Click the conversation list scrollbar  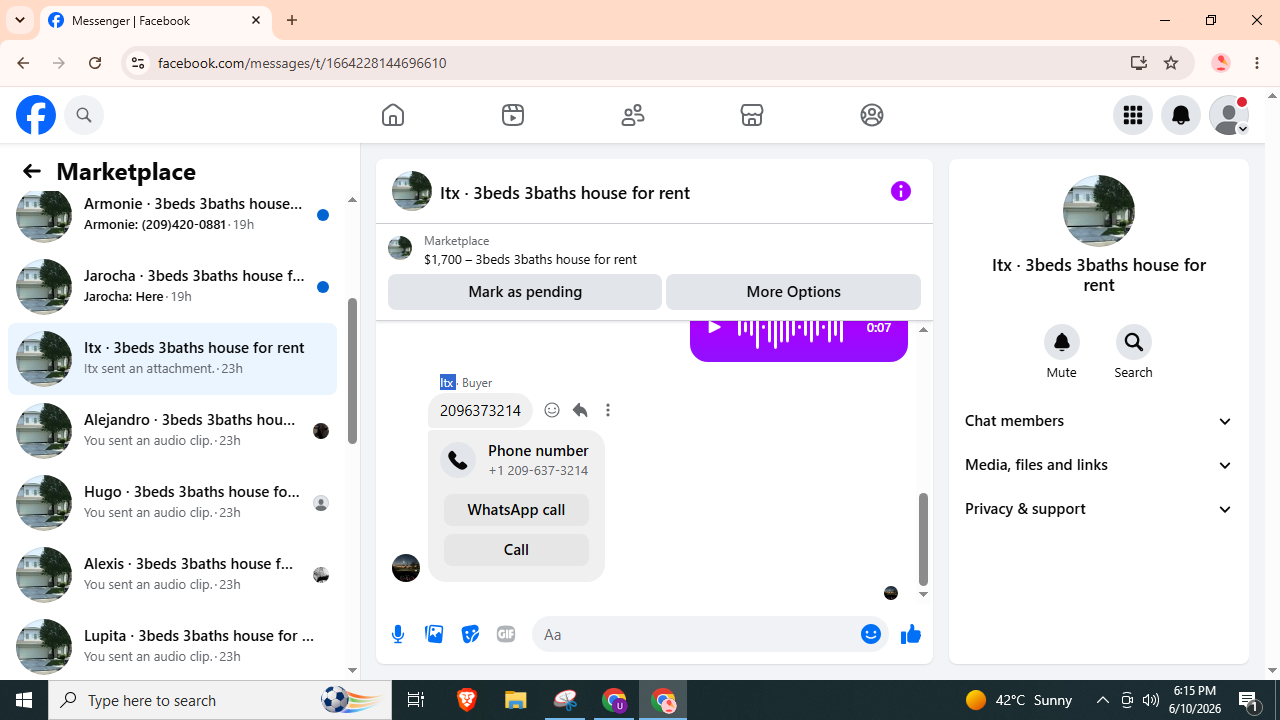pos(352,370)
